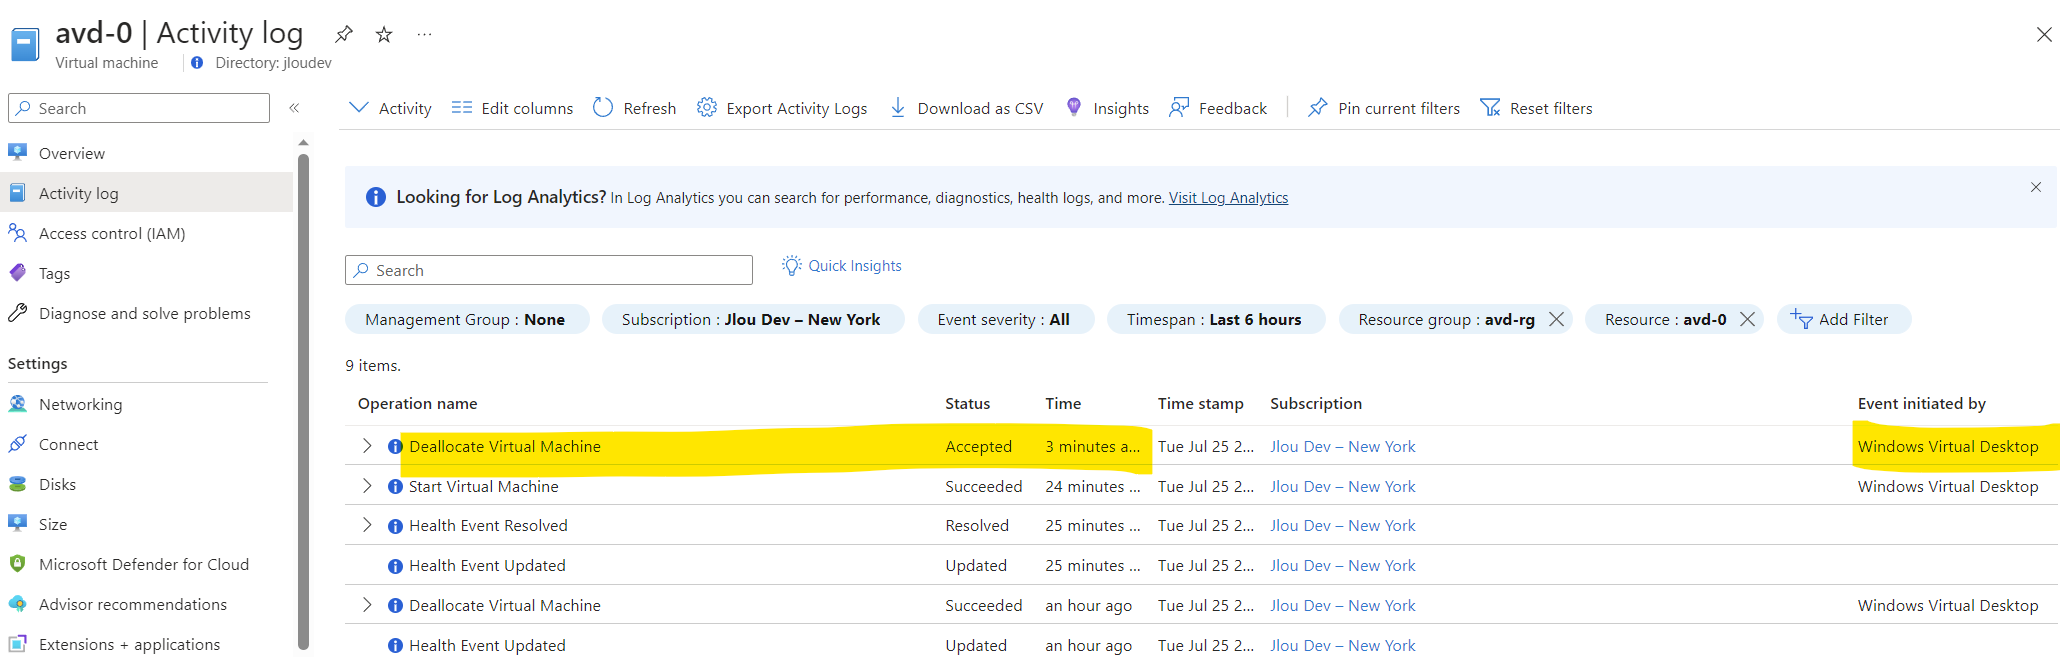Click the sidebar menu search box
Screen dimensions: 2069x657
pos(139,108)
